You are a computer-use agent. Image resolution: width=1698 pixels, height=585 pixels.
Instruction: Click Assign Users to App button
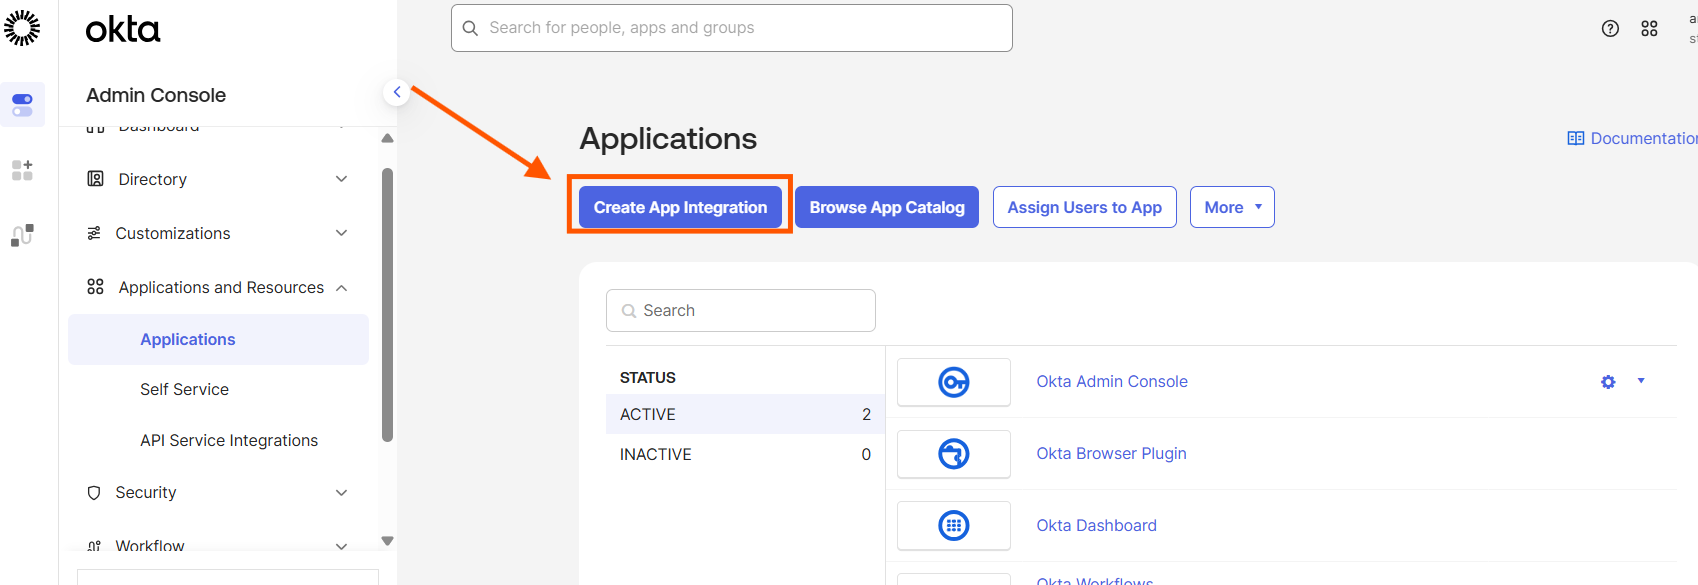[x=1084, y=207]
